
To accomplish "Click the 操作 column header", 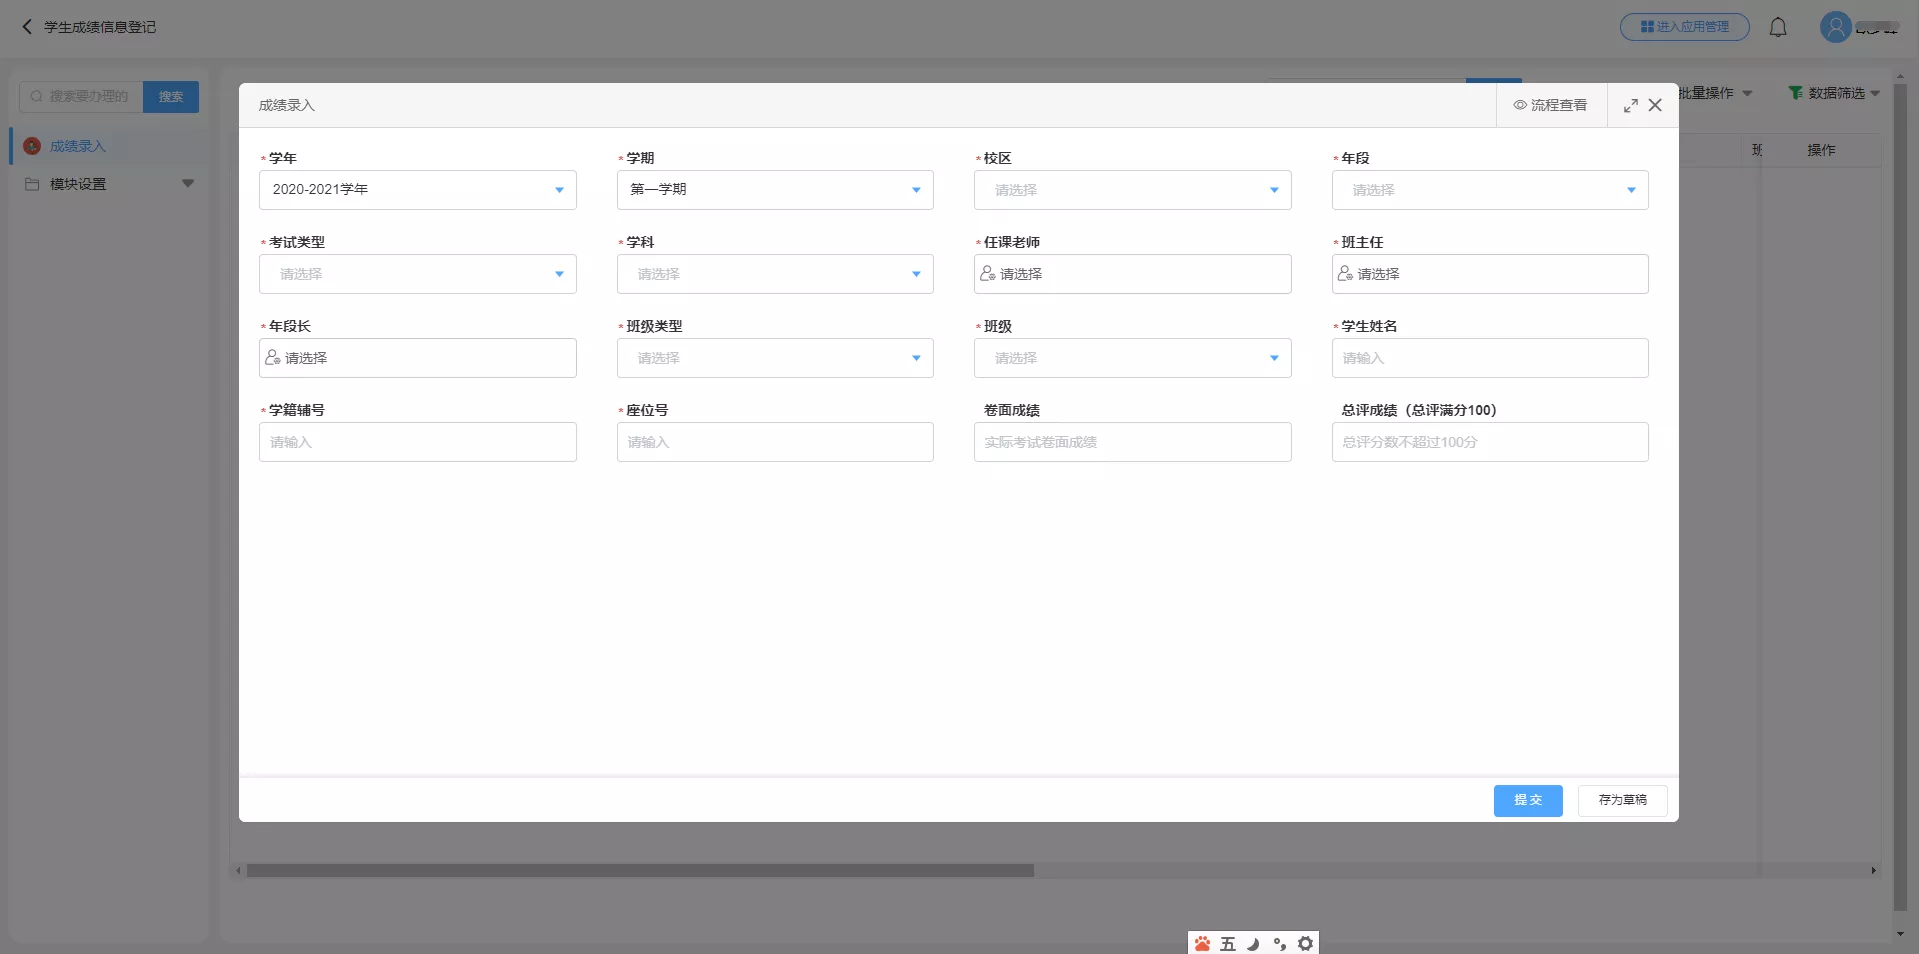I will pyautogui.click(x=1821, y=150).
